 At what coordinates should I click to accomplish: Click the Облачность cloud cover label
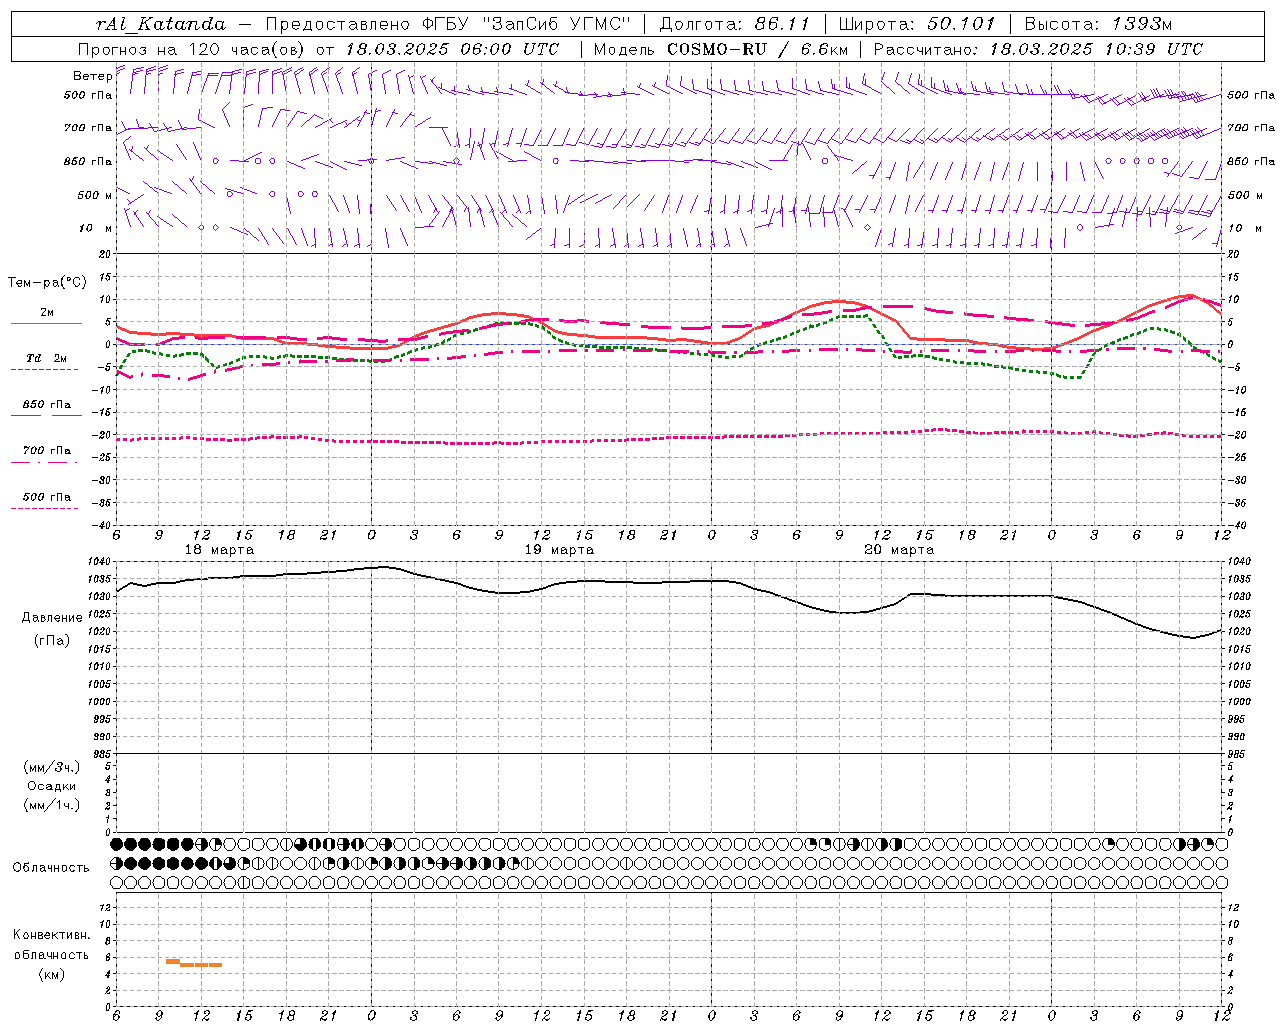click(x=51, y=868)
